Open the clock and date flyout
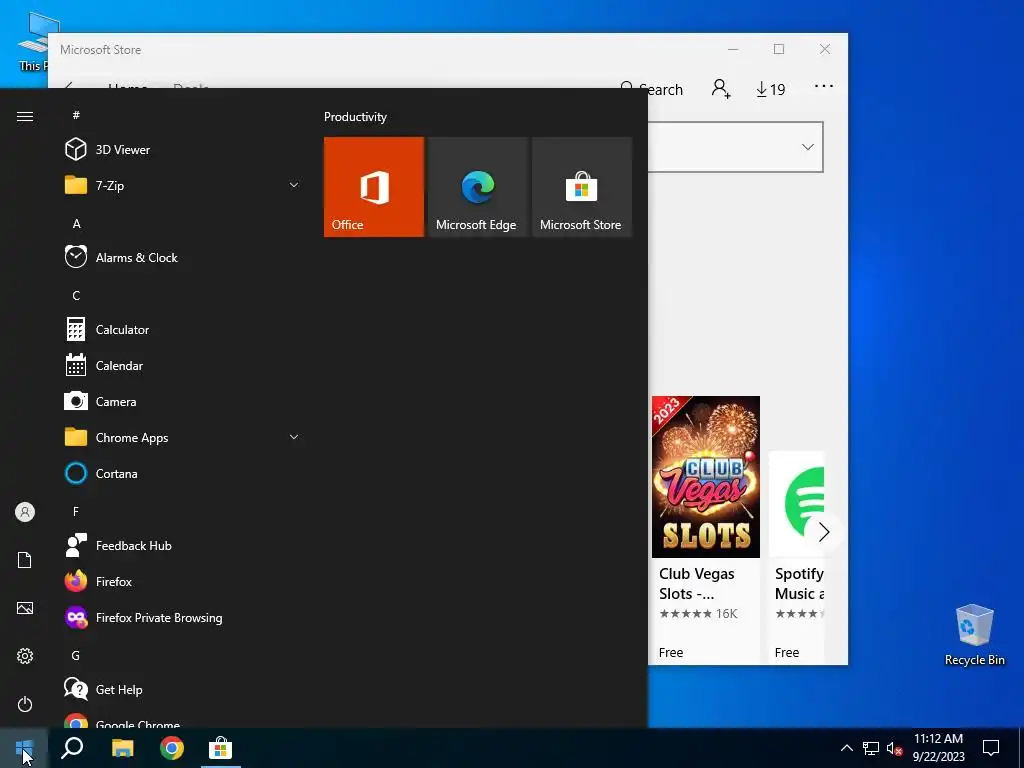Image resolution: width=1024 pixels, height=768 pixels. [x=938, y=748]
